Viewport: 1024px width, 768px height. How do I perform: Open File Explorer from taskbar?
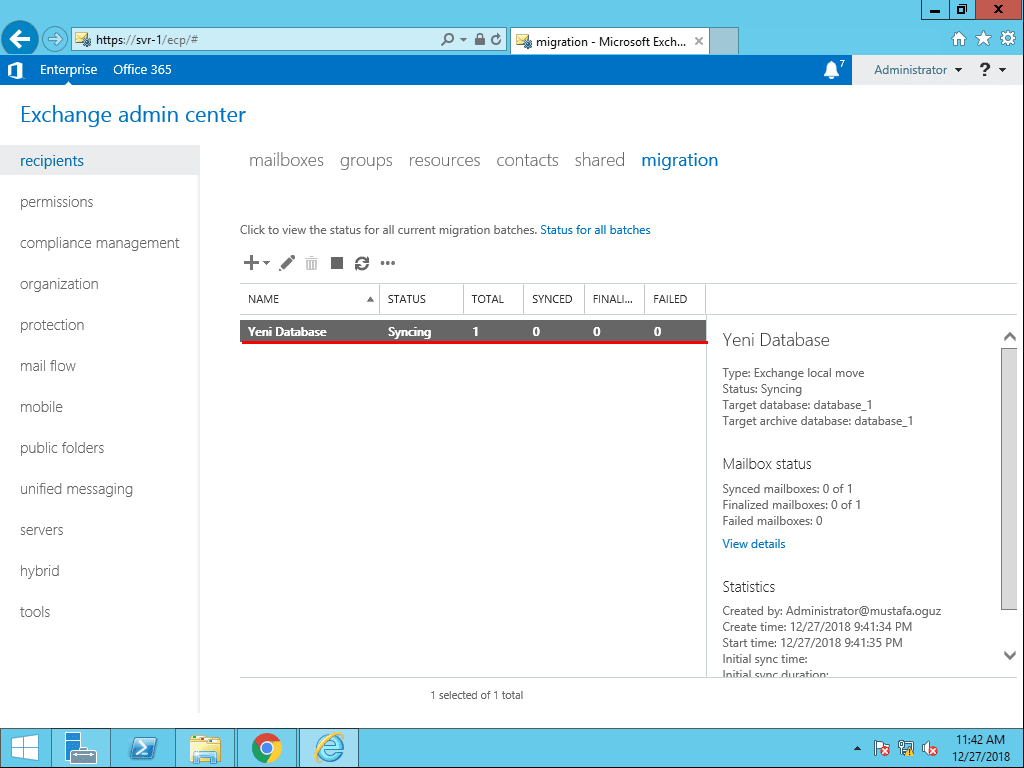tap(205, 748)
